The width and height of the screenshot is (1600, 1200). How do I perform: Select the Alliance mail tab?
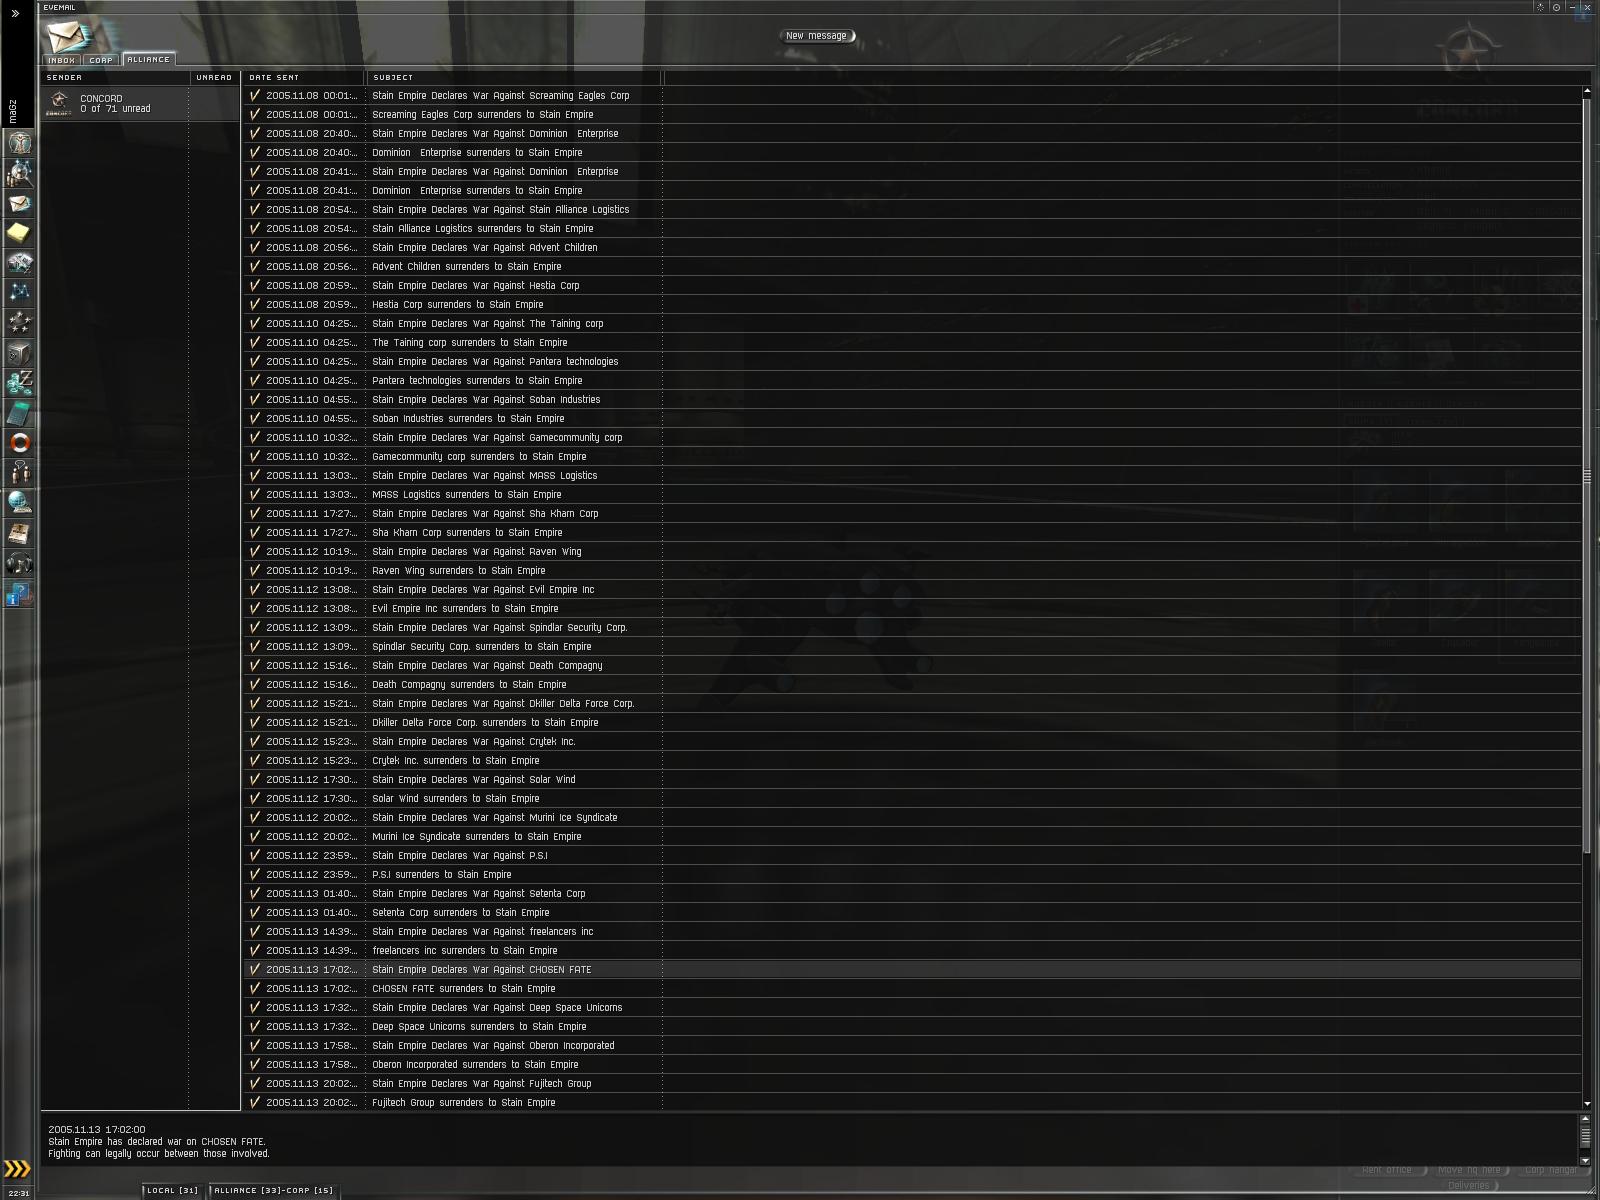point(149,60)
